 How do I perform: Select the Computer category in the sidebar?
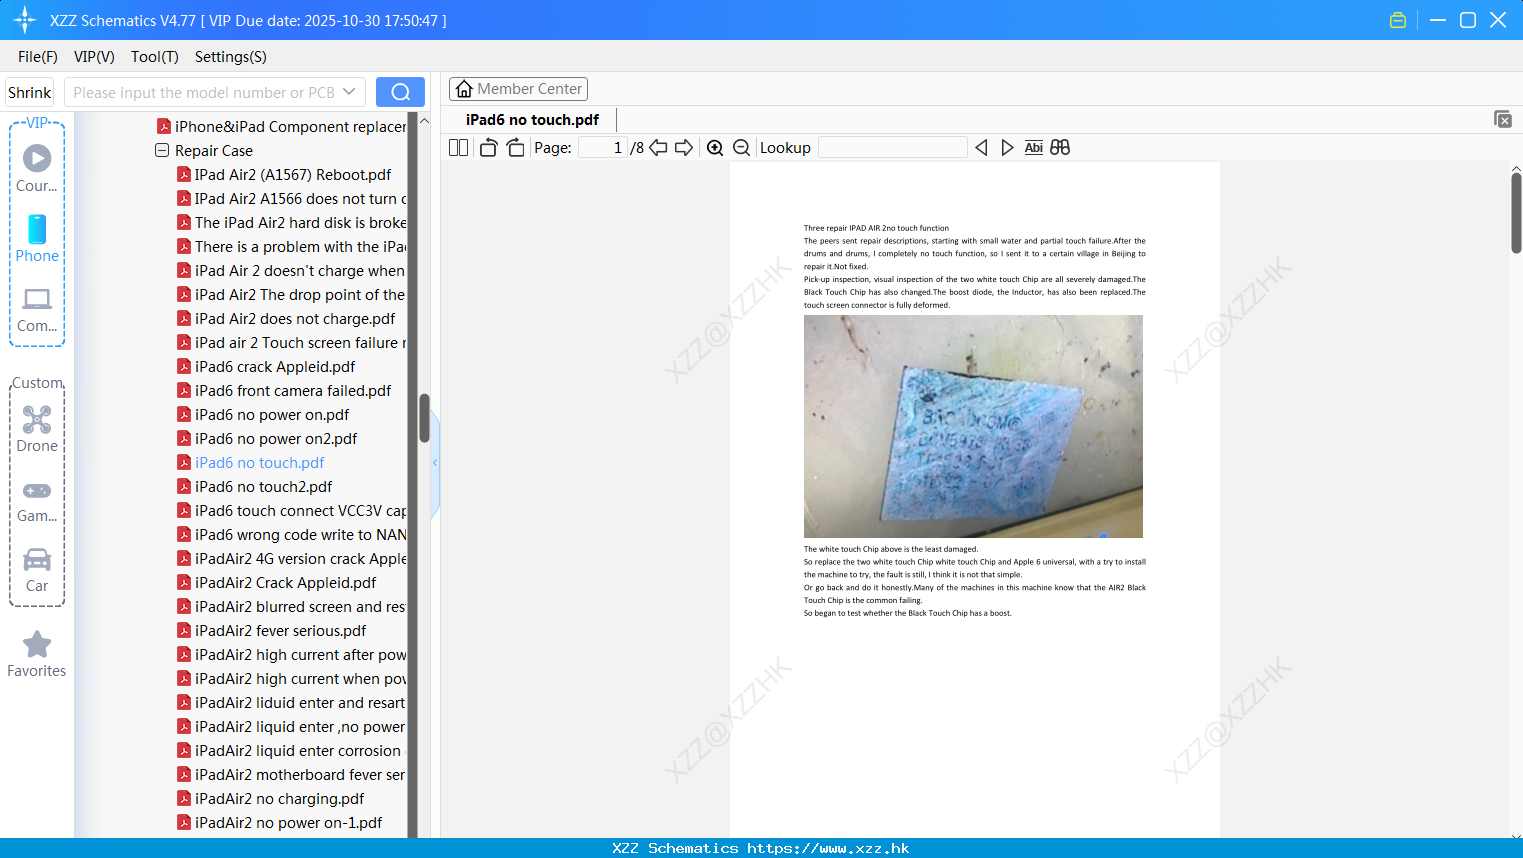pyautogui.click(x=37, y=309)
